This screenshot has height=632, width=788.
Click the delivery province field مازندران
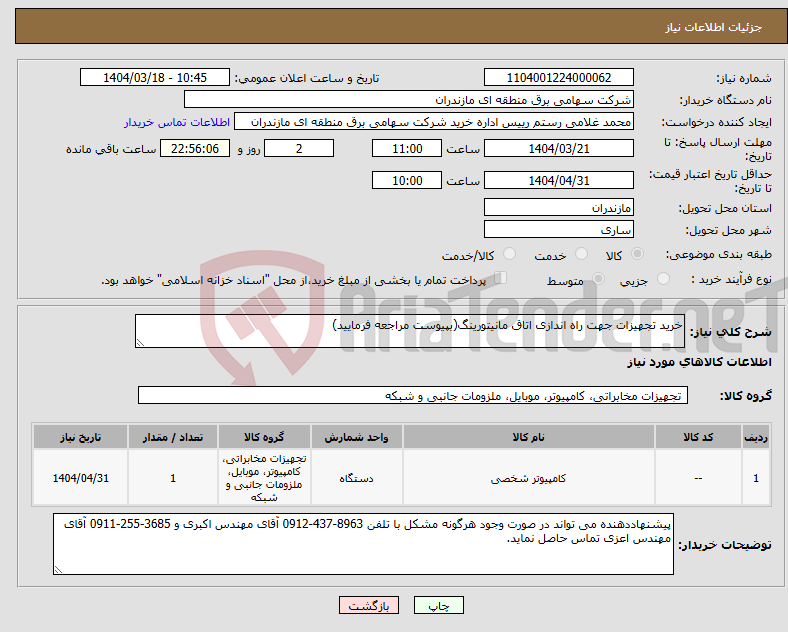click(x=558, y=207)
